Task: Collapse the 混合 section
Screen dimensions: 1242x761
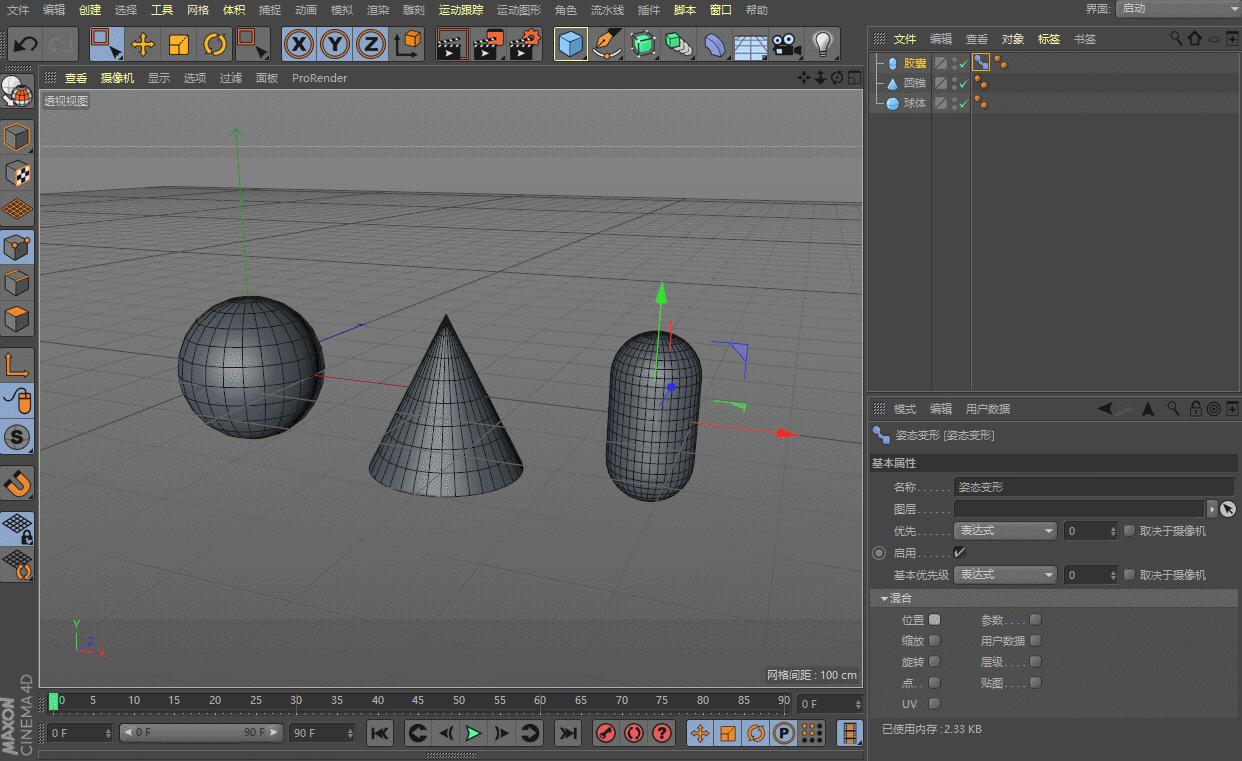Action: click(884, 597)
